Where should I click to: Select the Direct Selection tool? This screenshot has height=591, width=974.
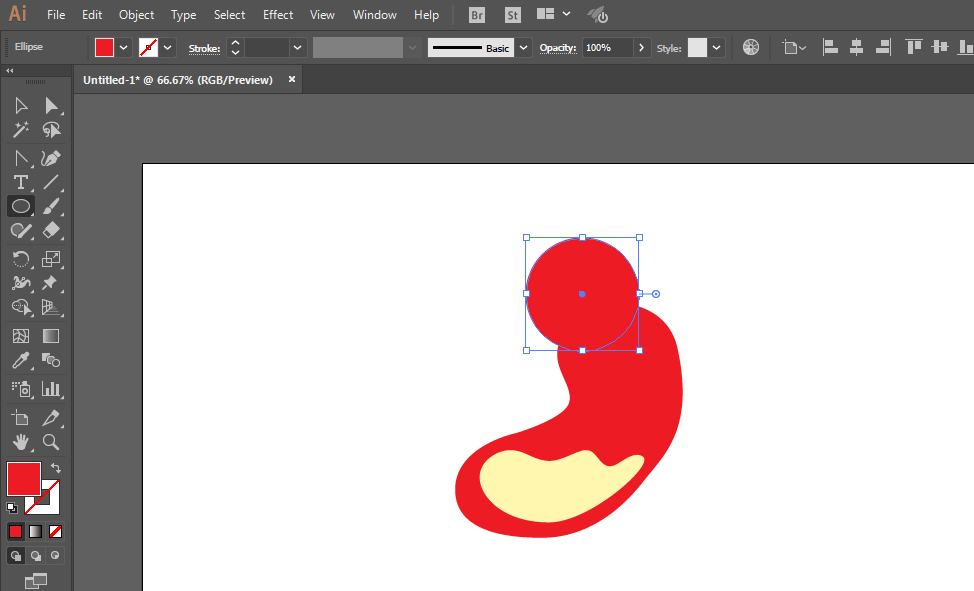pos(51,106)
